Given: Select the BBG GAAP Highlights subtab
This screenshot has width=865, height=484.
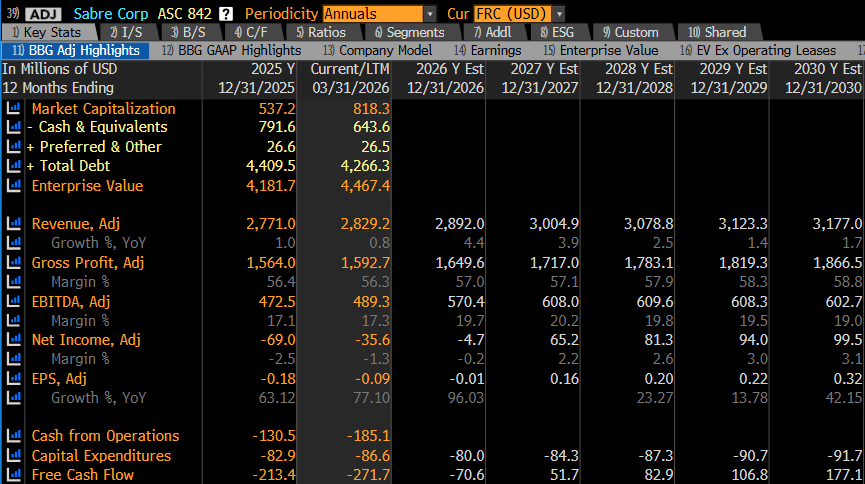Looking at the screenshot, I should 231,50.
